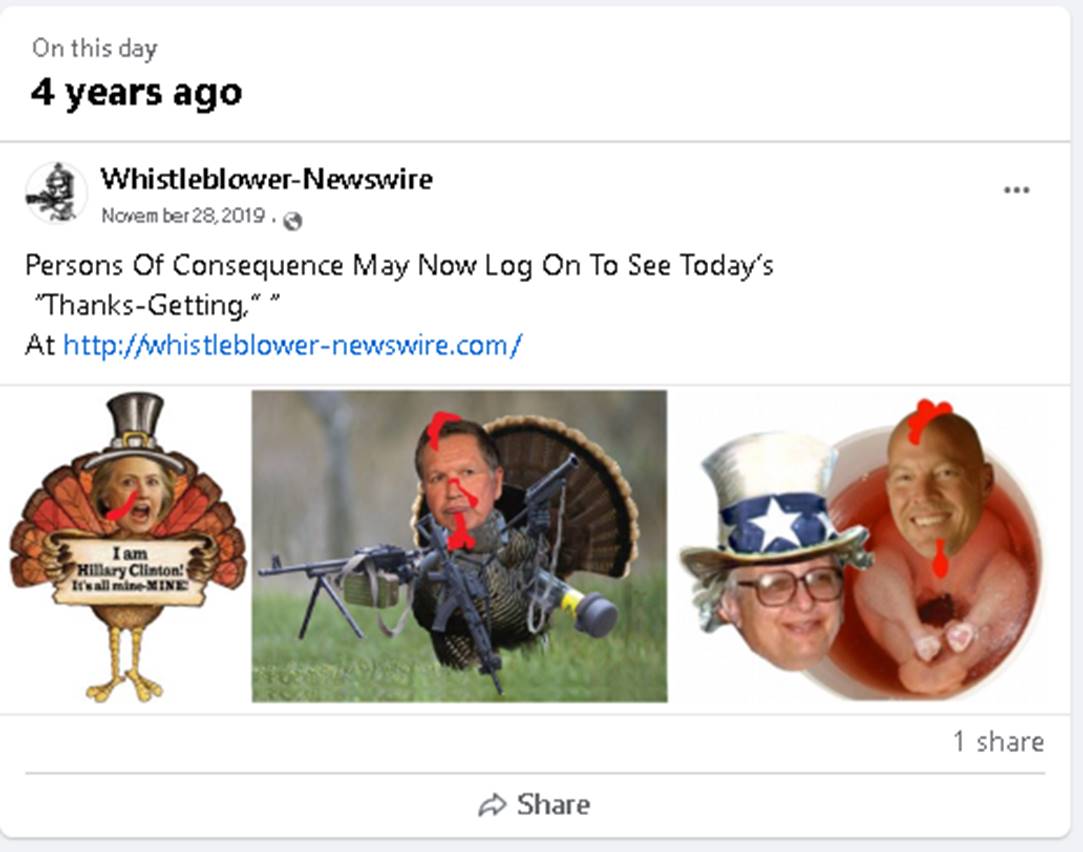Open the Hillary Clinton turkey image

[128, 547]
